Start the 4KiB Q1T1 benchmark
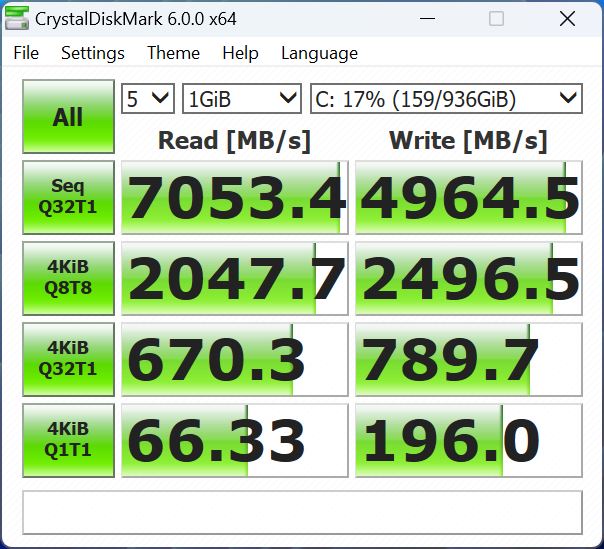The image size is (604, 549). [x=68, y=440]
